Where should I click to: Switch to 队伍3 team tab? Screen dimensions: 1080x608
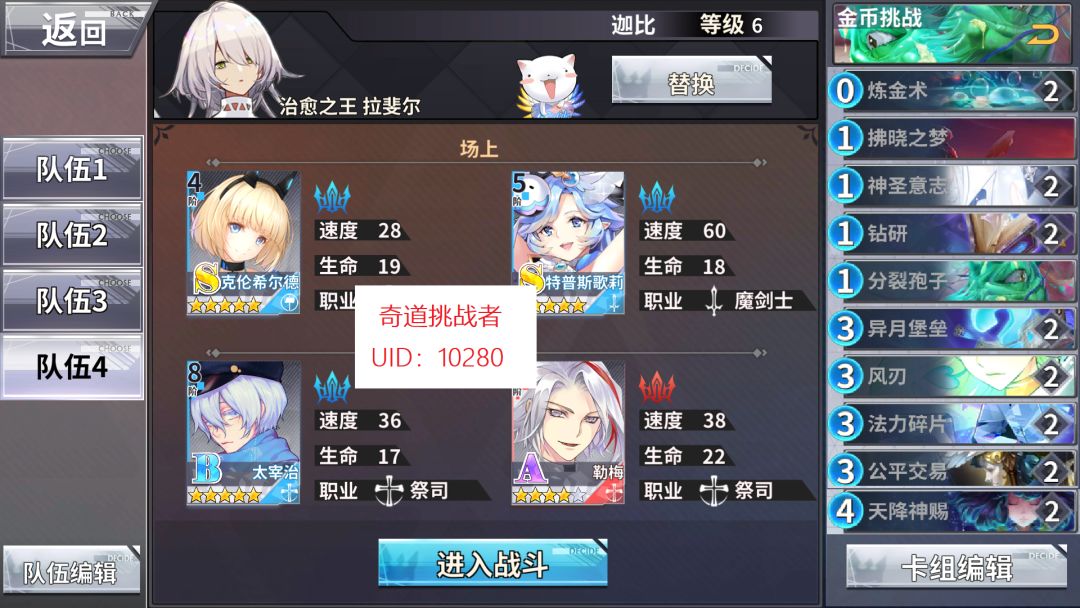click(x=72, y=301)
